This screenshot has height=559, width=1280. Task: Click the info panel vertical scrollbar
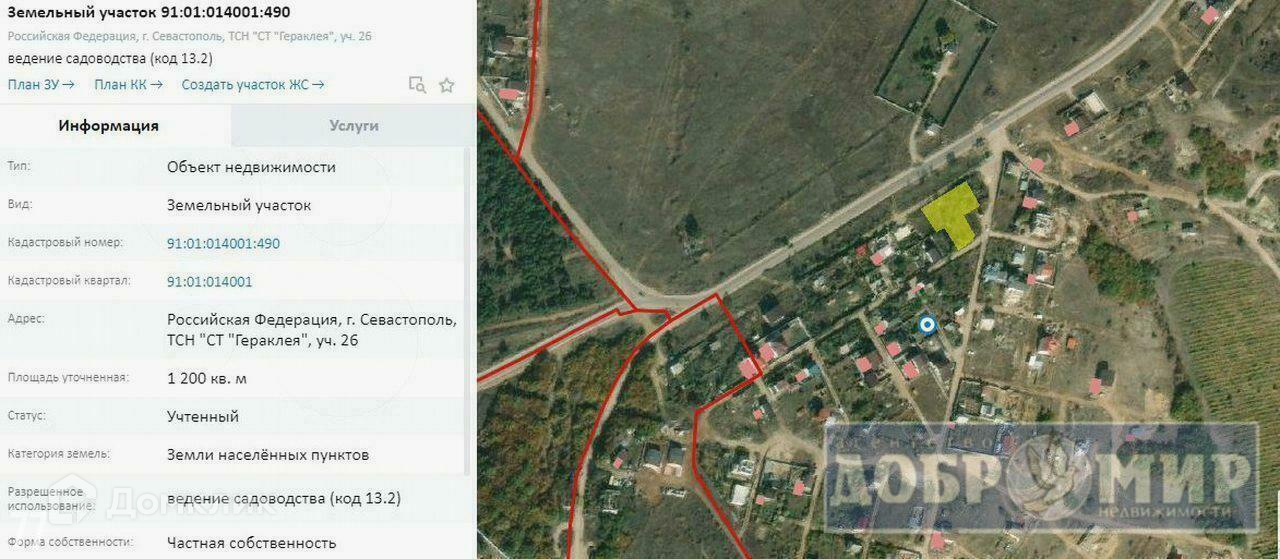469,310
